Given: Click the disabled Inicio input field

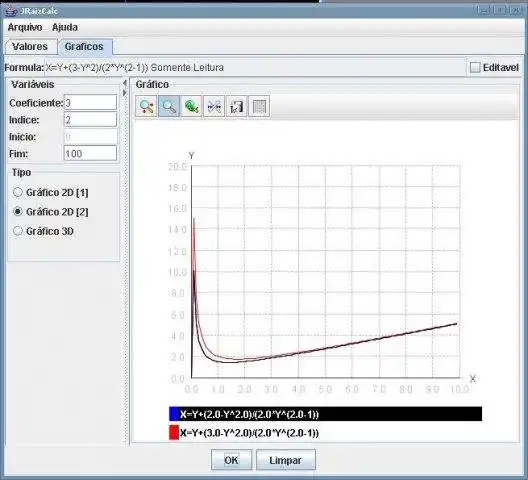Looking at the screenshot, I should (90, 137).
